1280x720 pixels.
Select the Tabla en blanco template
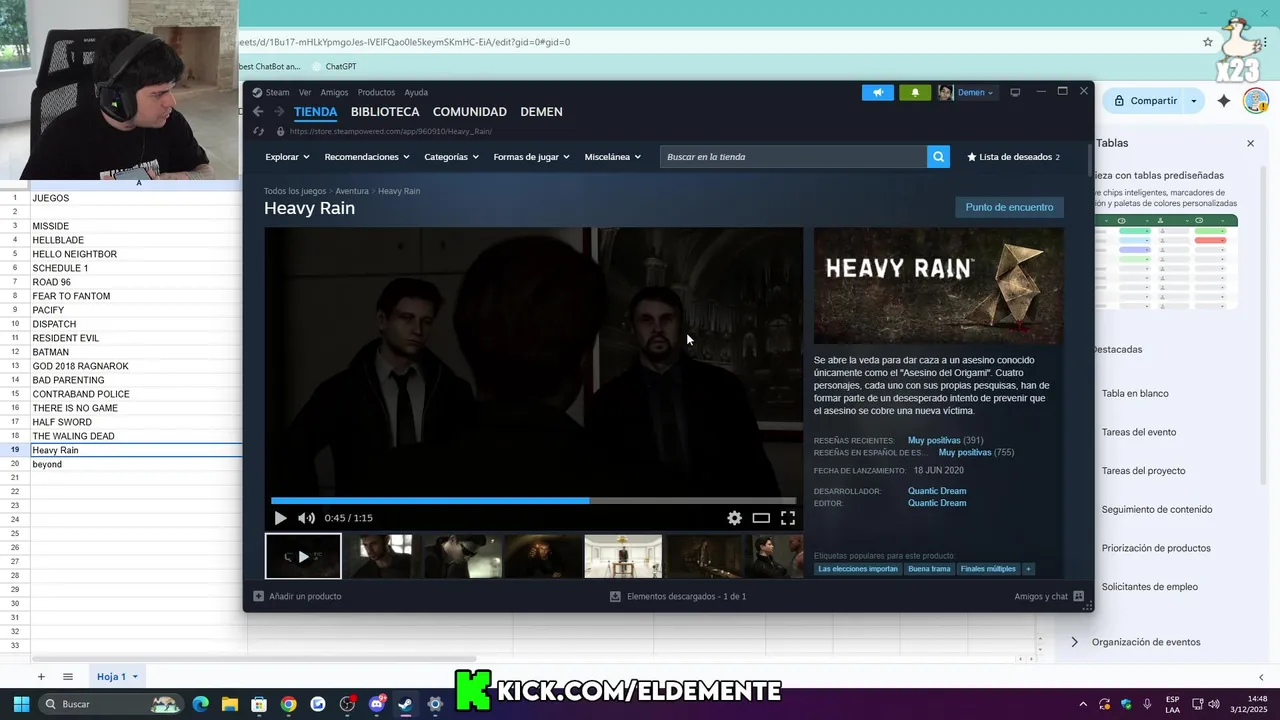click(x=1135, y=394)
